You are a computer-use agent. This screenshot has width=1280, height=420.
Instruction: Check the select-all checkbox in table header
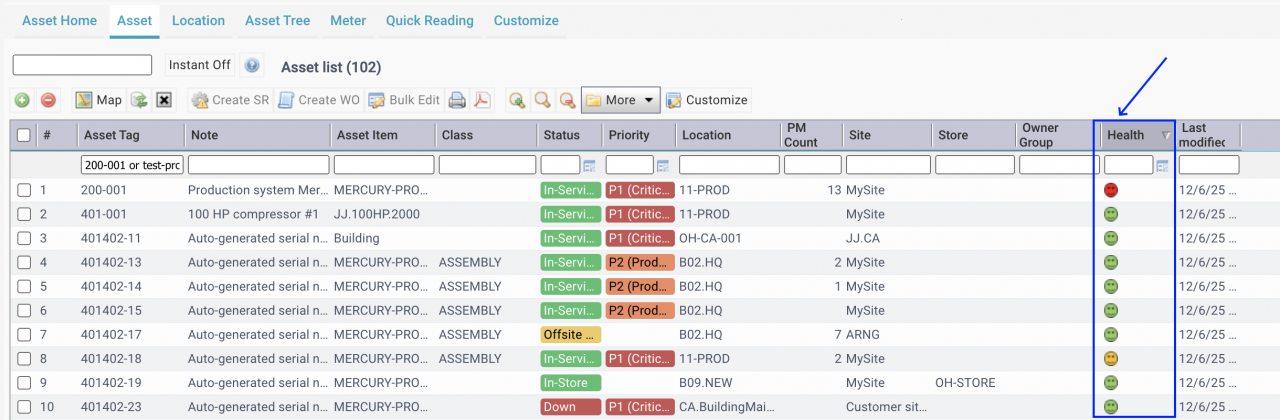pyautogui.click(x=24, y=135)
